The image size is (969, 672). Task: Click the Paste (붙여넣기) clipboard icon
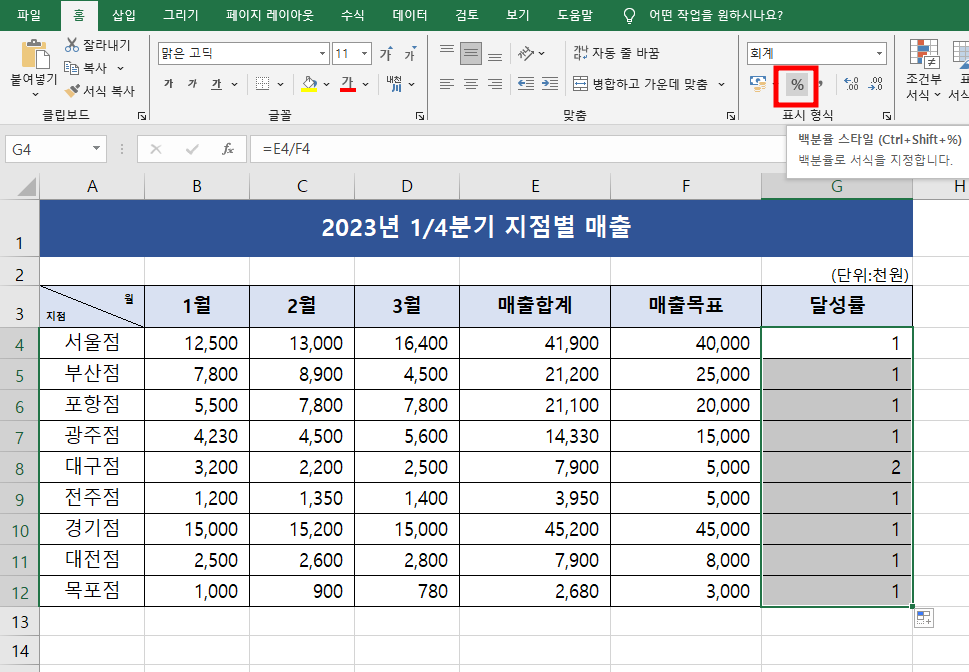click(x=35, y=54)
